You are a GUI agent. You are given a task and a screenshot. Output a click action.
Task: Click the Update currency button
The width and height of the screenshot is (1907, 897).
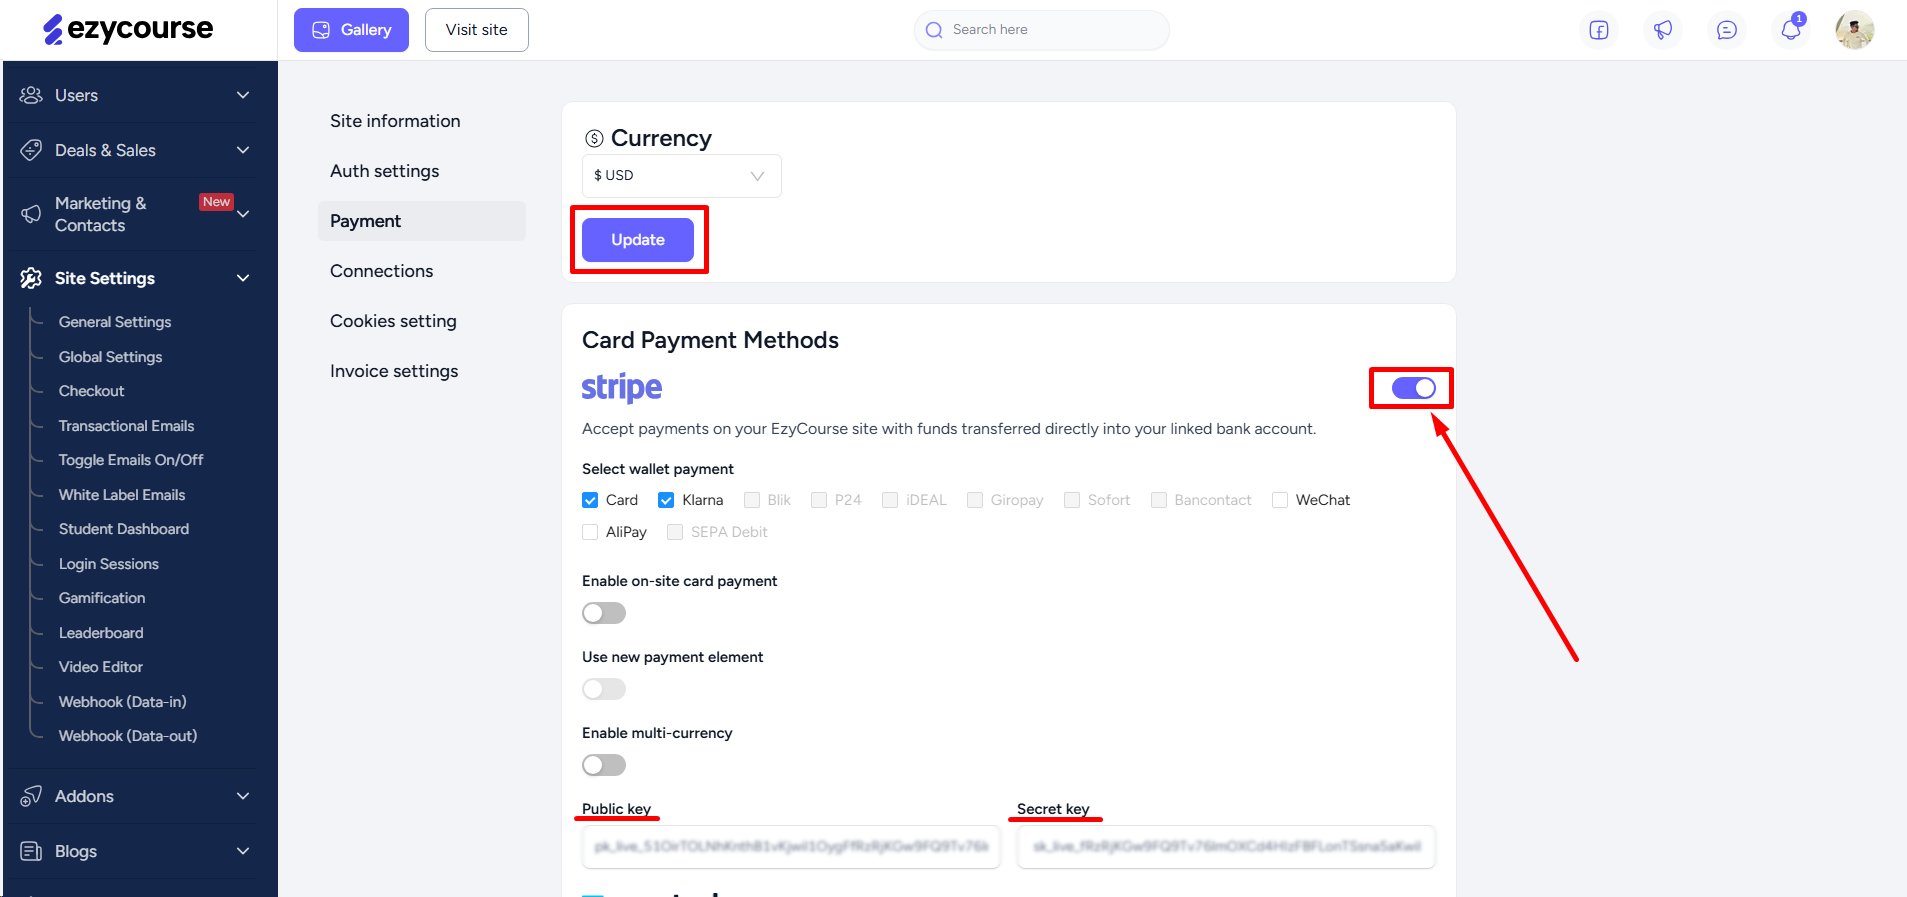pos(638,240)
